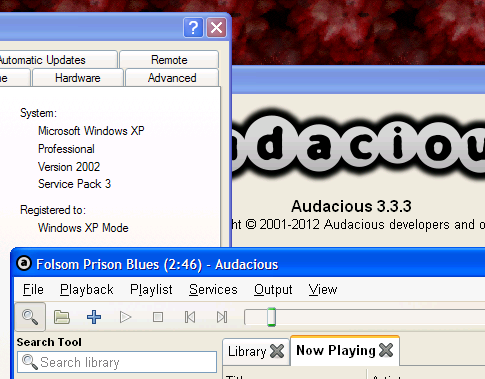The width and height of the screenshot is (485, 379).
Task: Click the Audacious logo icon in title bar
Action: (x=24, y=264)
